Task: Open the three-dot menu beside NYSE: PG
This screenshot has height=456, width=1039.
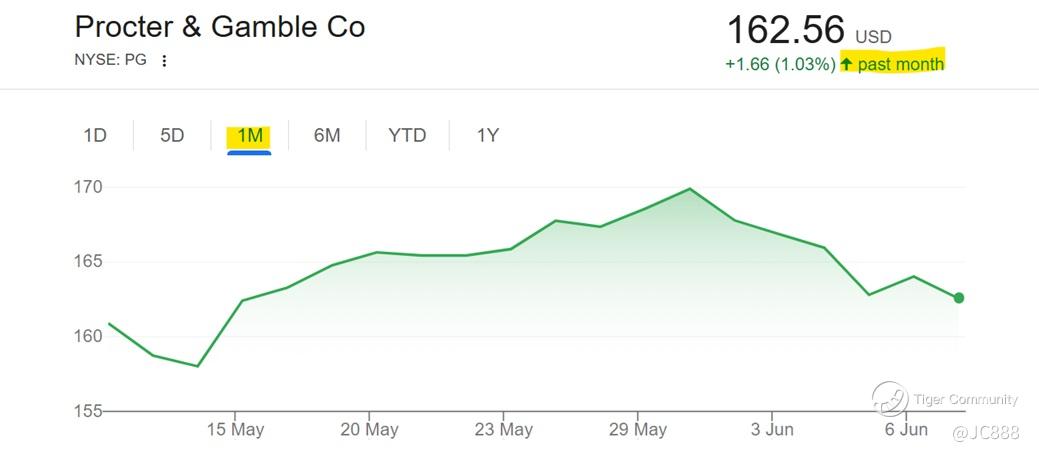Action: pos(165,60)
